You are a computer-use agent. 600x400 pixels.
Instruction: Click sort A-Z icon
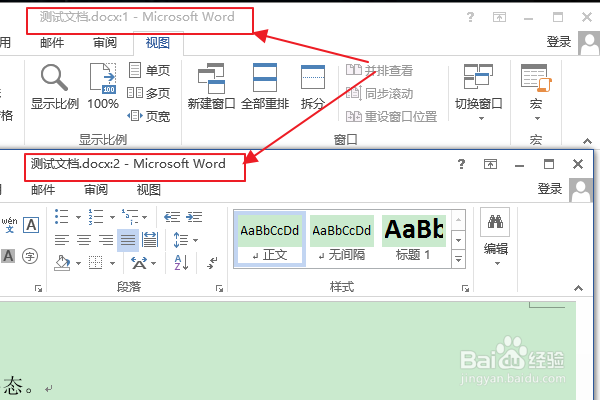point(181,263)
